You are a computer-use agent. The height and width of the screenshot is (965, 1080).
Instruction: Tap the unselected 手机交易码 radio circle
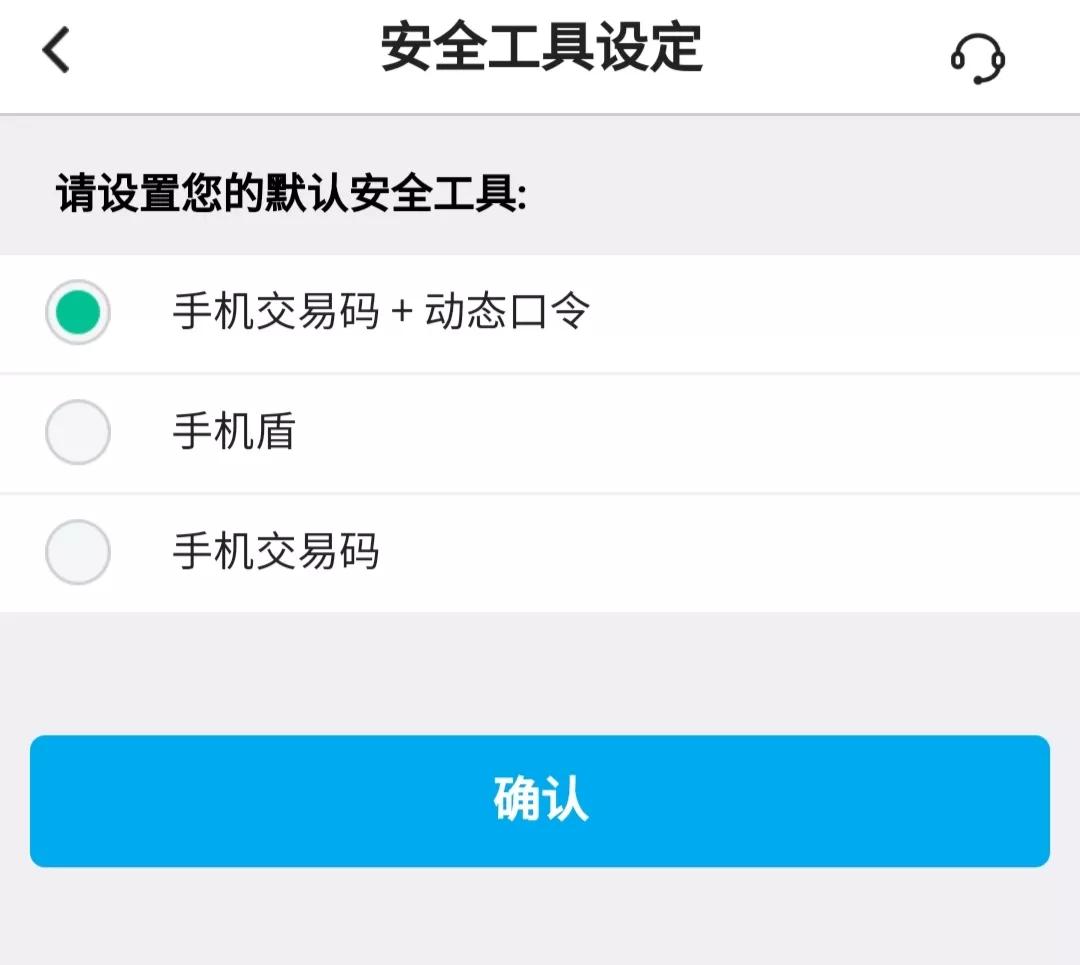click(x=78, y=552)
